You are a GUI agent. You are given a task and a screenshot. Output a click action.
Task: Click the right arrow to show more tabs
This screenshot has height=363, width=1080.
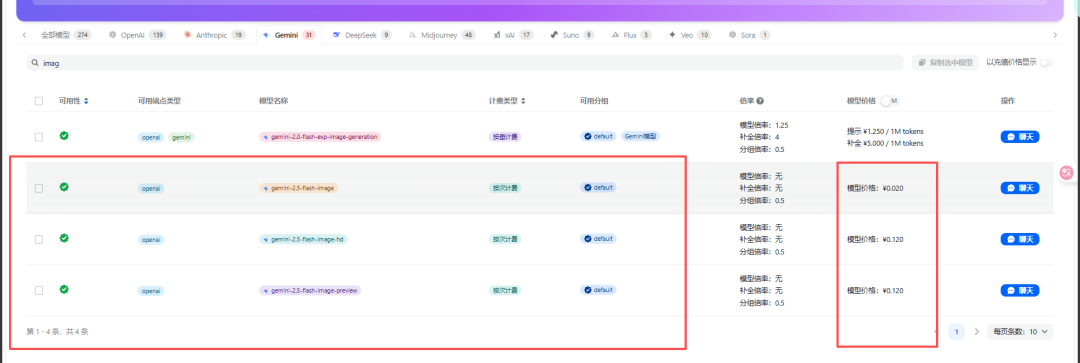coord(1055,34)
